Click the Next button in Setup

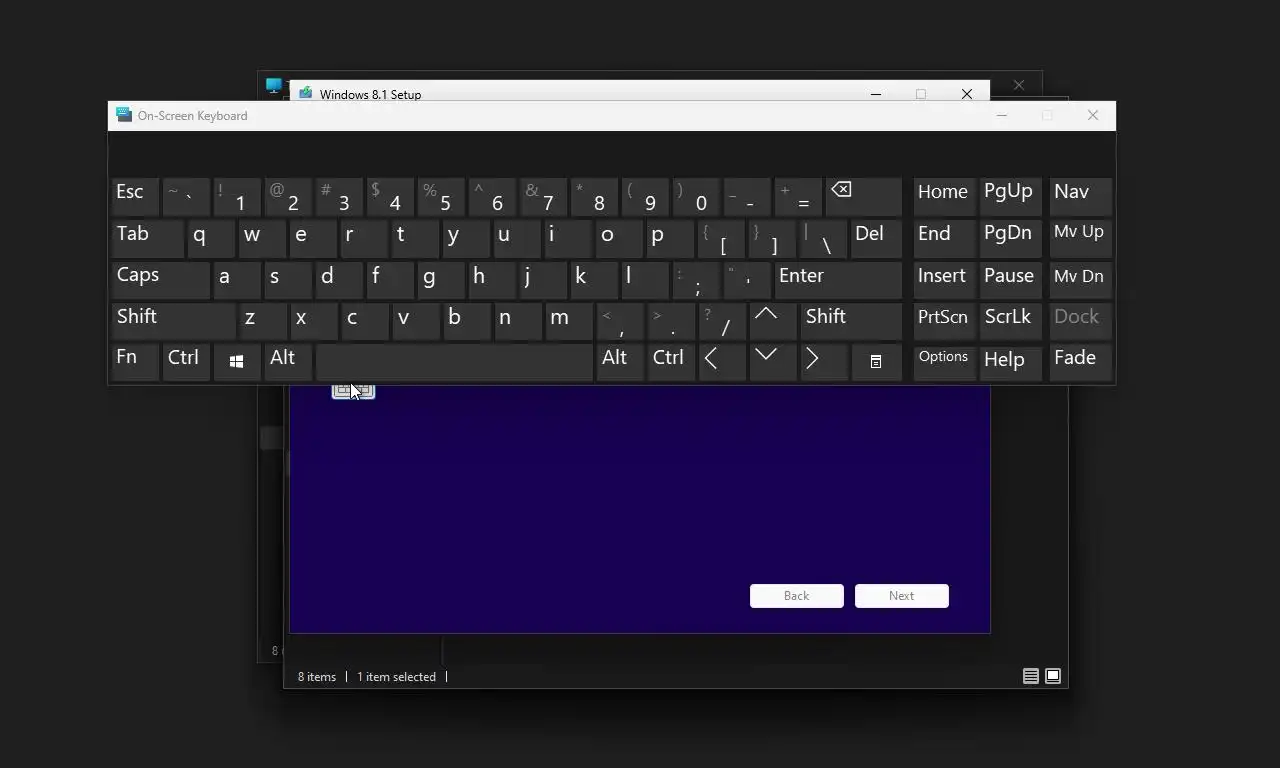(x=902, y=596)
